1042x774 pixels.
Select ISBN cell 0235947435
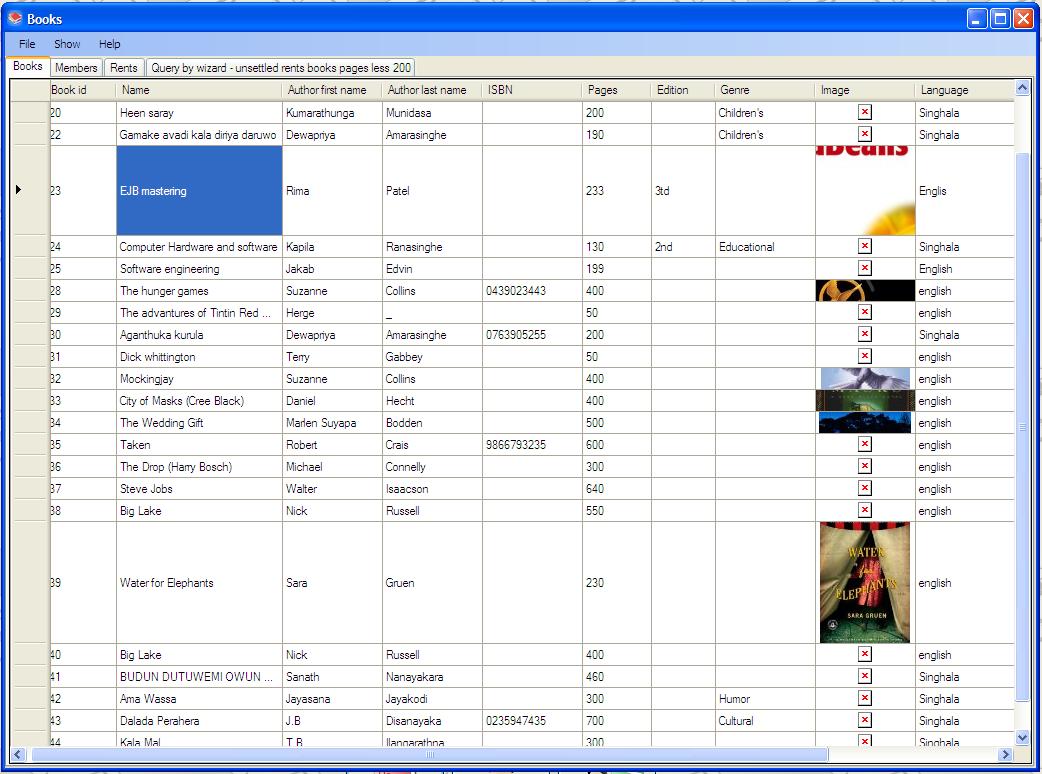(532, 720)
